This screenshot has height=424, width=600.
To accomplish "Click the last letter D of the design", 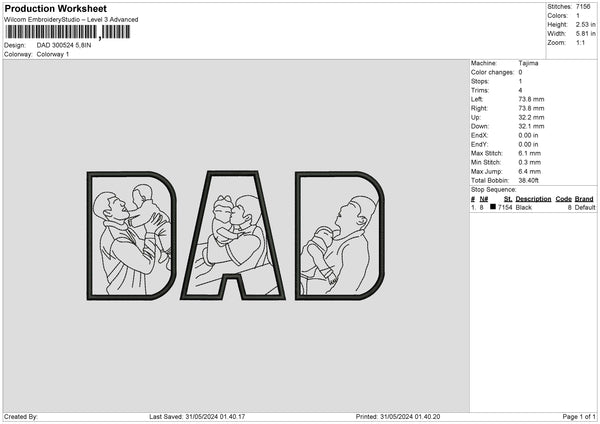I will [x=340, y=235].
